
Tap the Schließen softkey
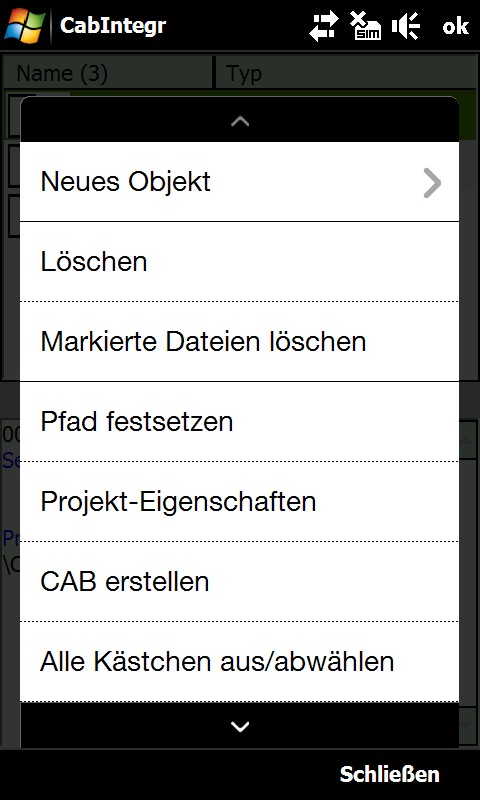click(x=390, y=774)
